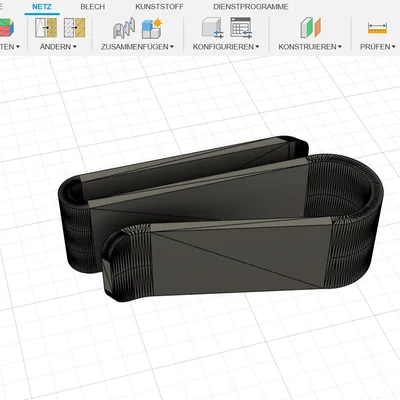Expand the KONFIGURIEREN dropdown
400x400 pixels.
tap(226, 47)
